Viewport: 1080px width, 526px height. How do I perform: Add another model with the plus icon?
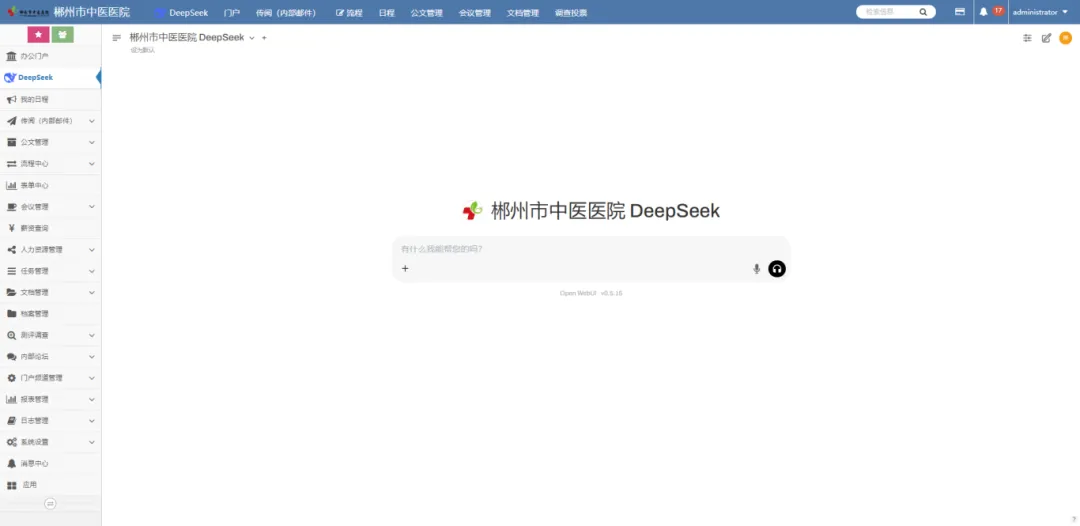point(264,38)
